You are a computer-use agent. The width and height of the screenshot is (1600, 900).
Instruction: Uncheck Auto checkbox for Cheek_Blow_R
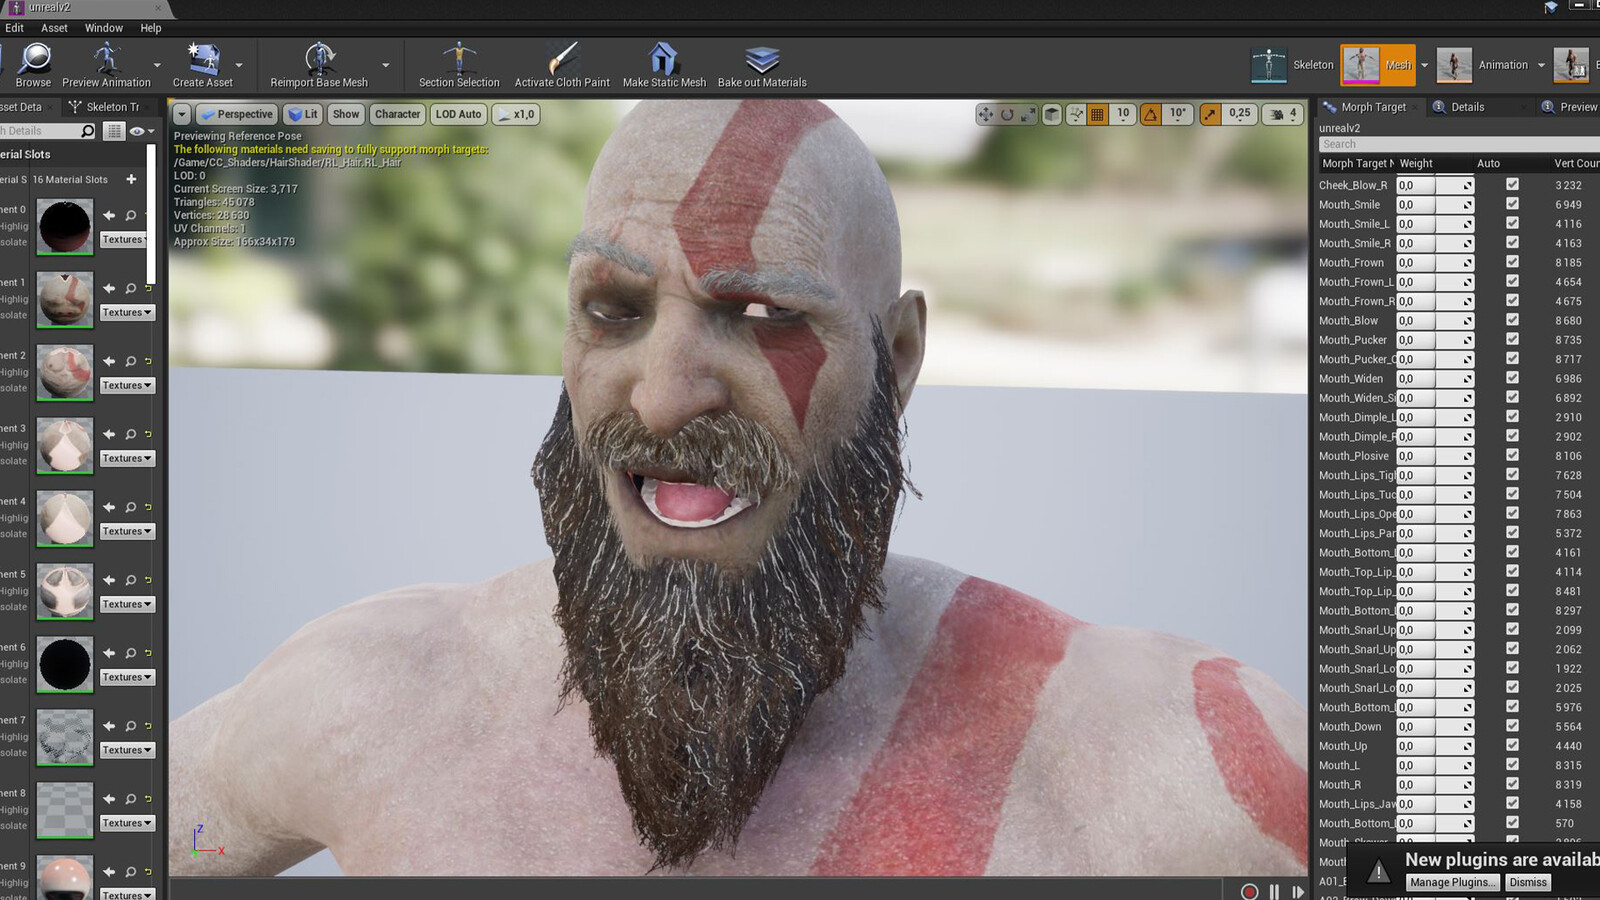(x=1512, y=184)
